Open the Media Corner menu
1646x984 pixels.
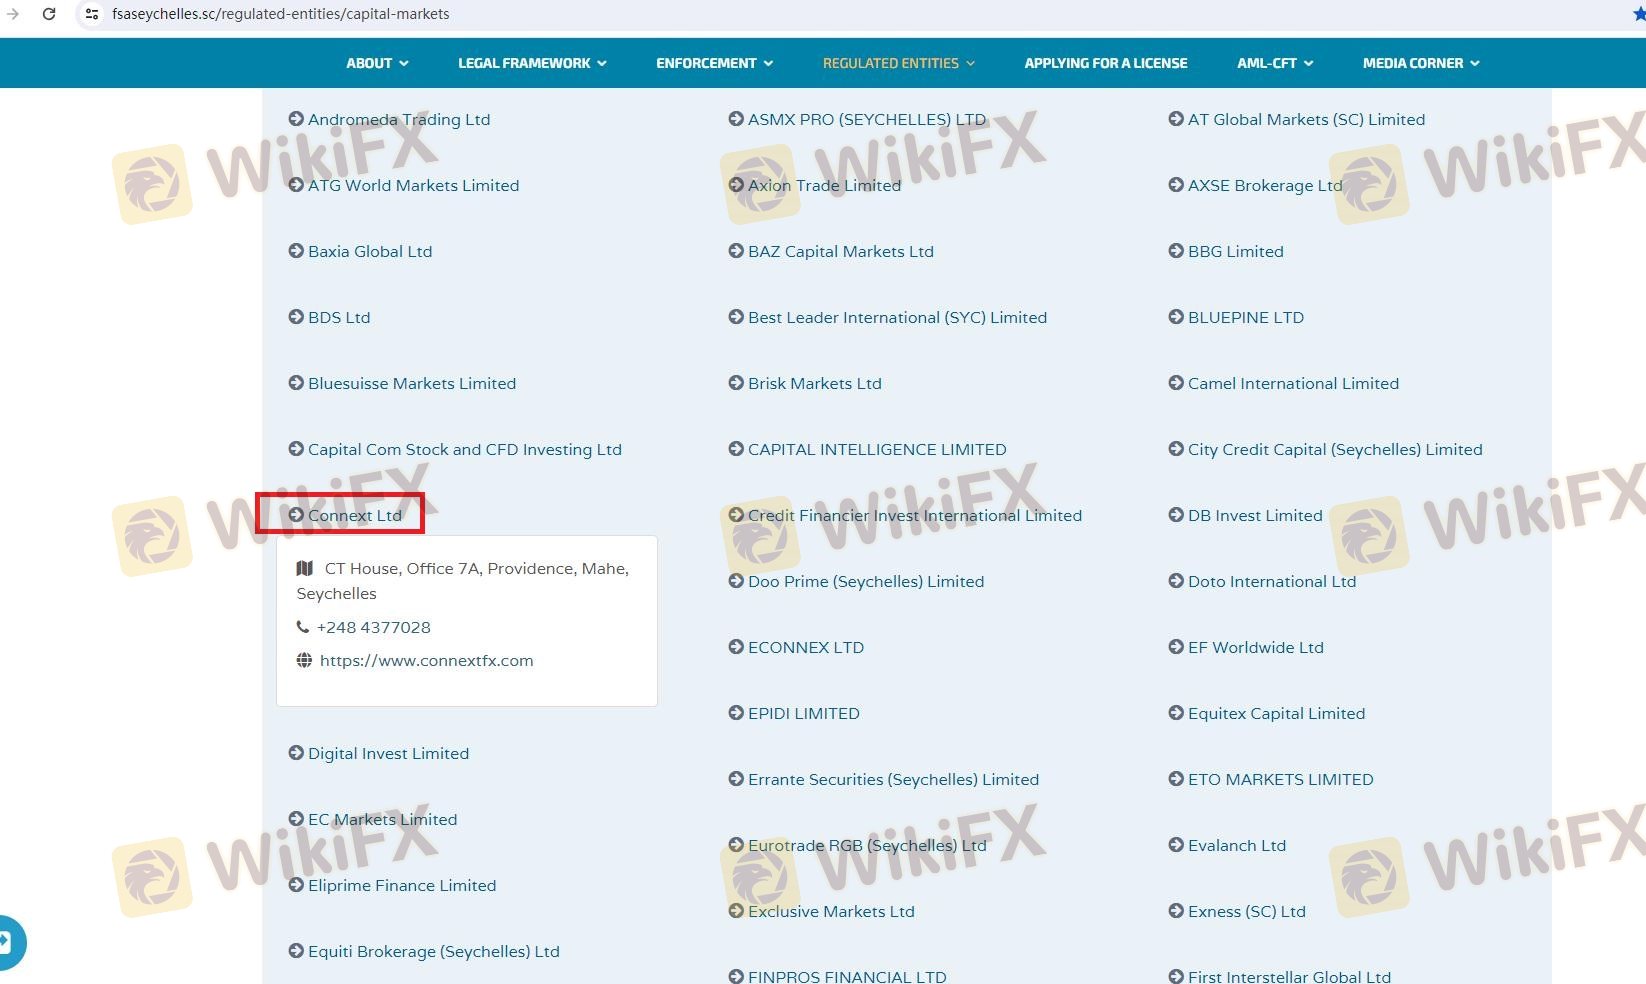[x=1420, y=63]
